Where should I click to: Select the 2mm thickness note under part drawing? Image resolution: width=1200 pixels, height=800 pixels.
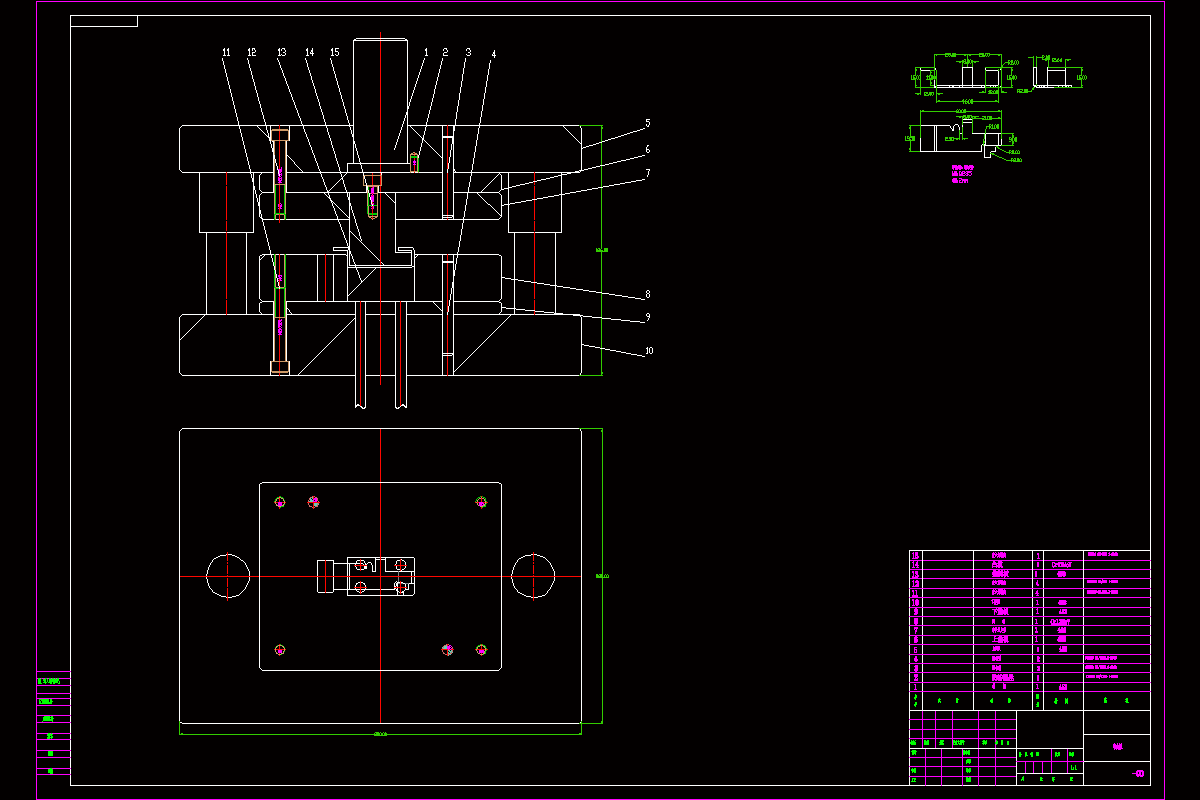(x=961, y=182)
